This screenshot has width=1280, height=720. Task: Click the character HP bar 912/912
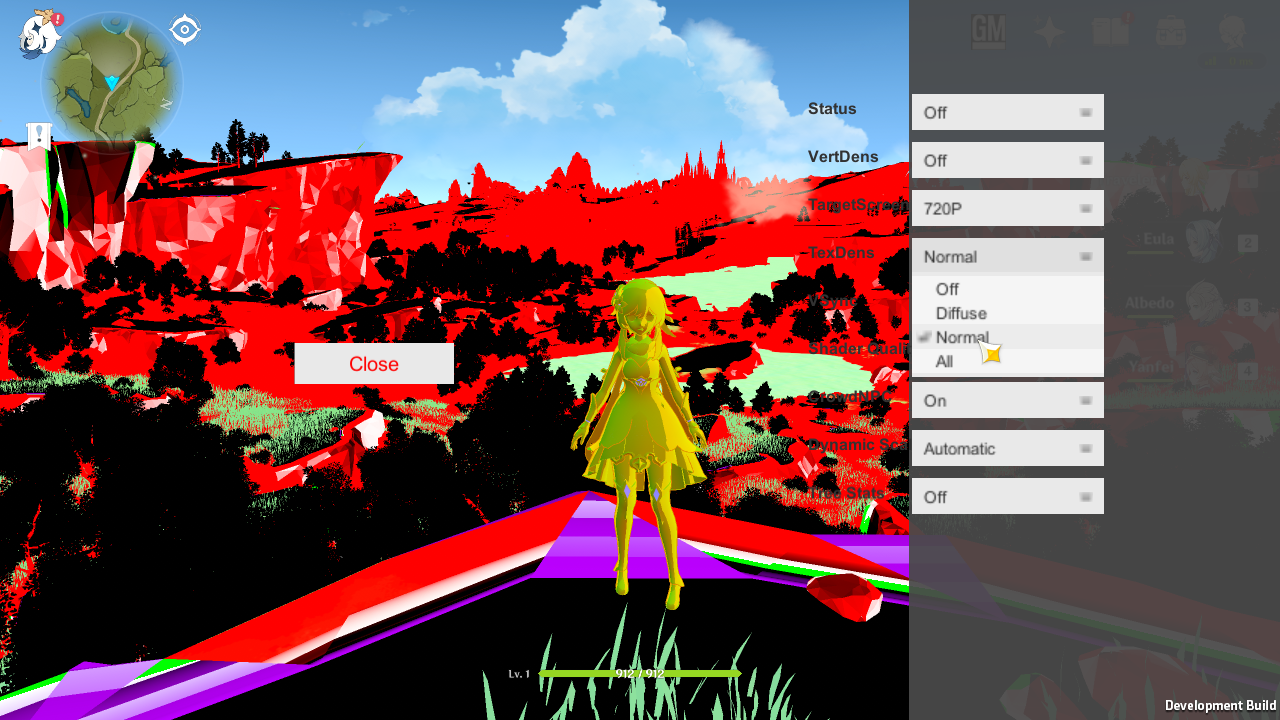(x=640, y=673)
